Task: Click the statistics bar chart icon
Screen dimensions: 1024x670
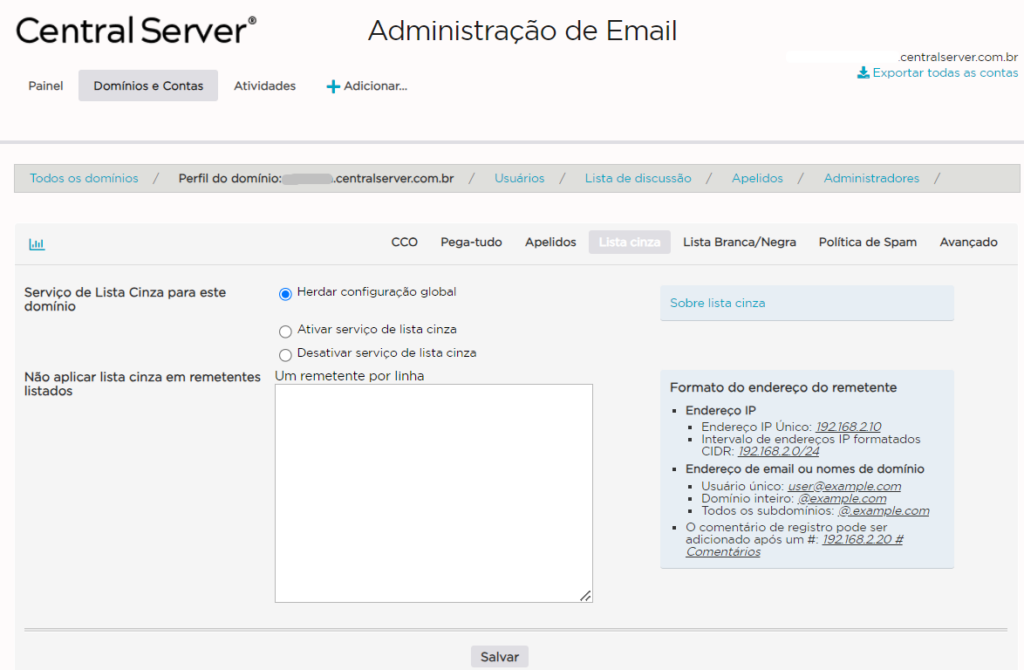Action: 37,243
